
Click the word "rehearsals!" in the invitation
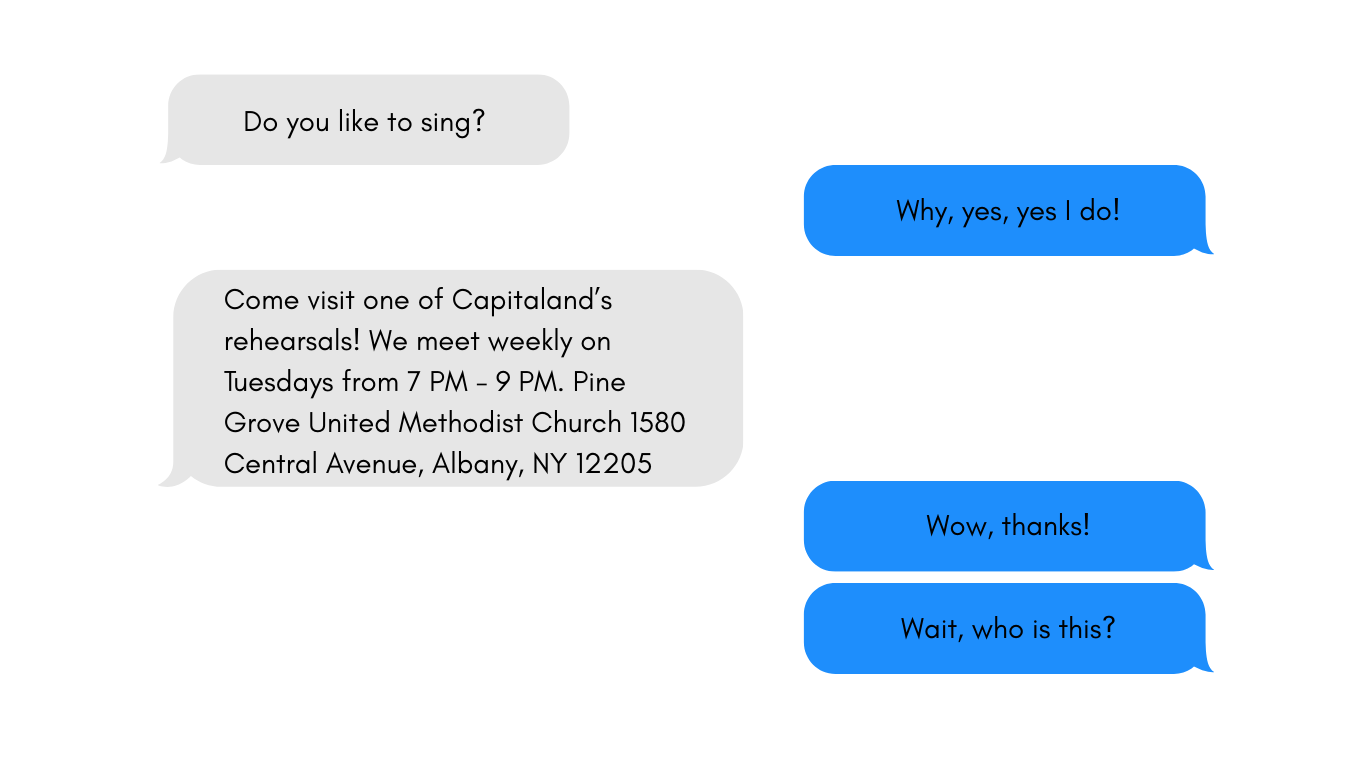pyautogui.click(x=292, y=341)
